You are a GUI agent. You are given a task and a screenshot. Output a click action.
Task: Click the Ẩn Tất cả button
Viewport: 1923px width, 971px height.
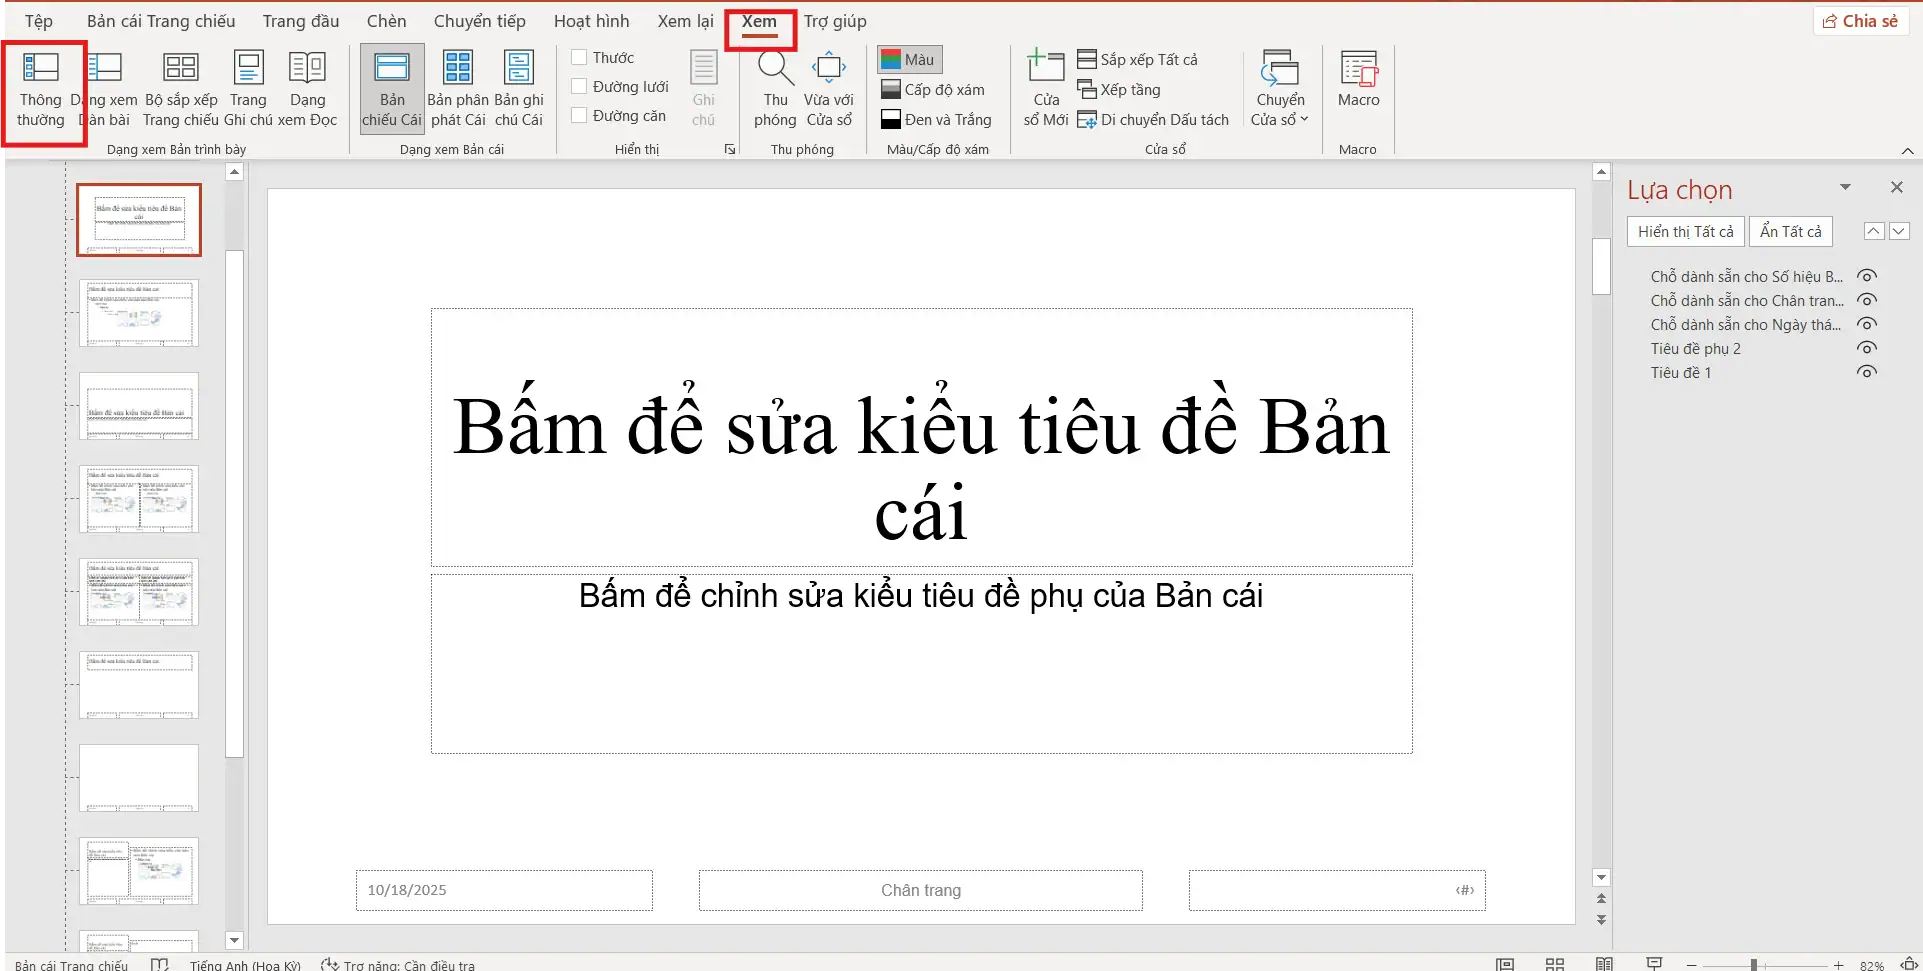click(x=1789, y=231)
